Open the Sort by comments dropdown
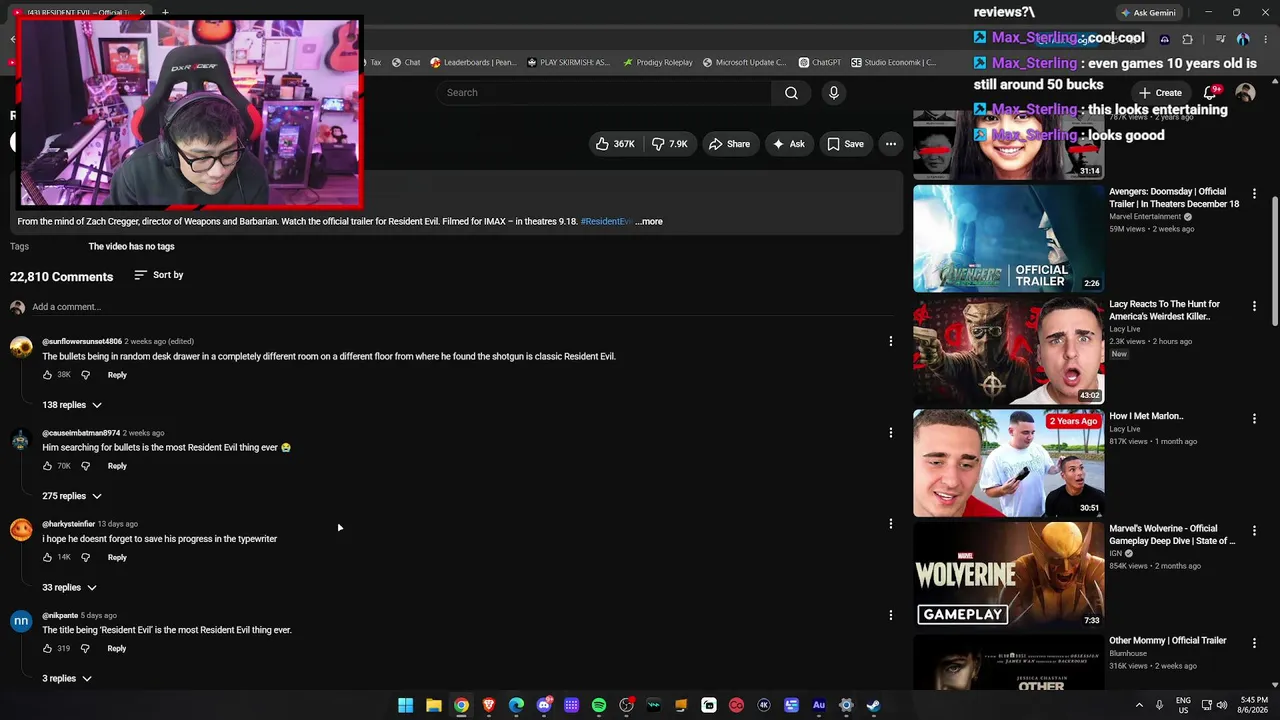The height and width of the screenshot is (720, 1280). [x=158, y=275]
